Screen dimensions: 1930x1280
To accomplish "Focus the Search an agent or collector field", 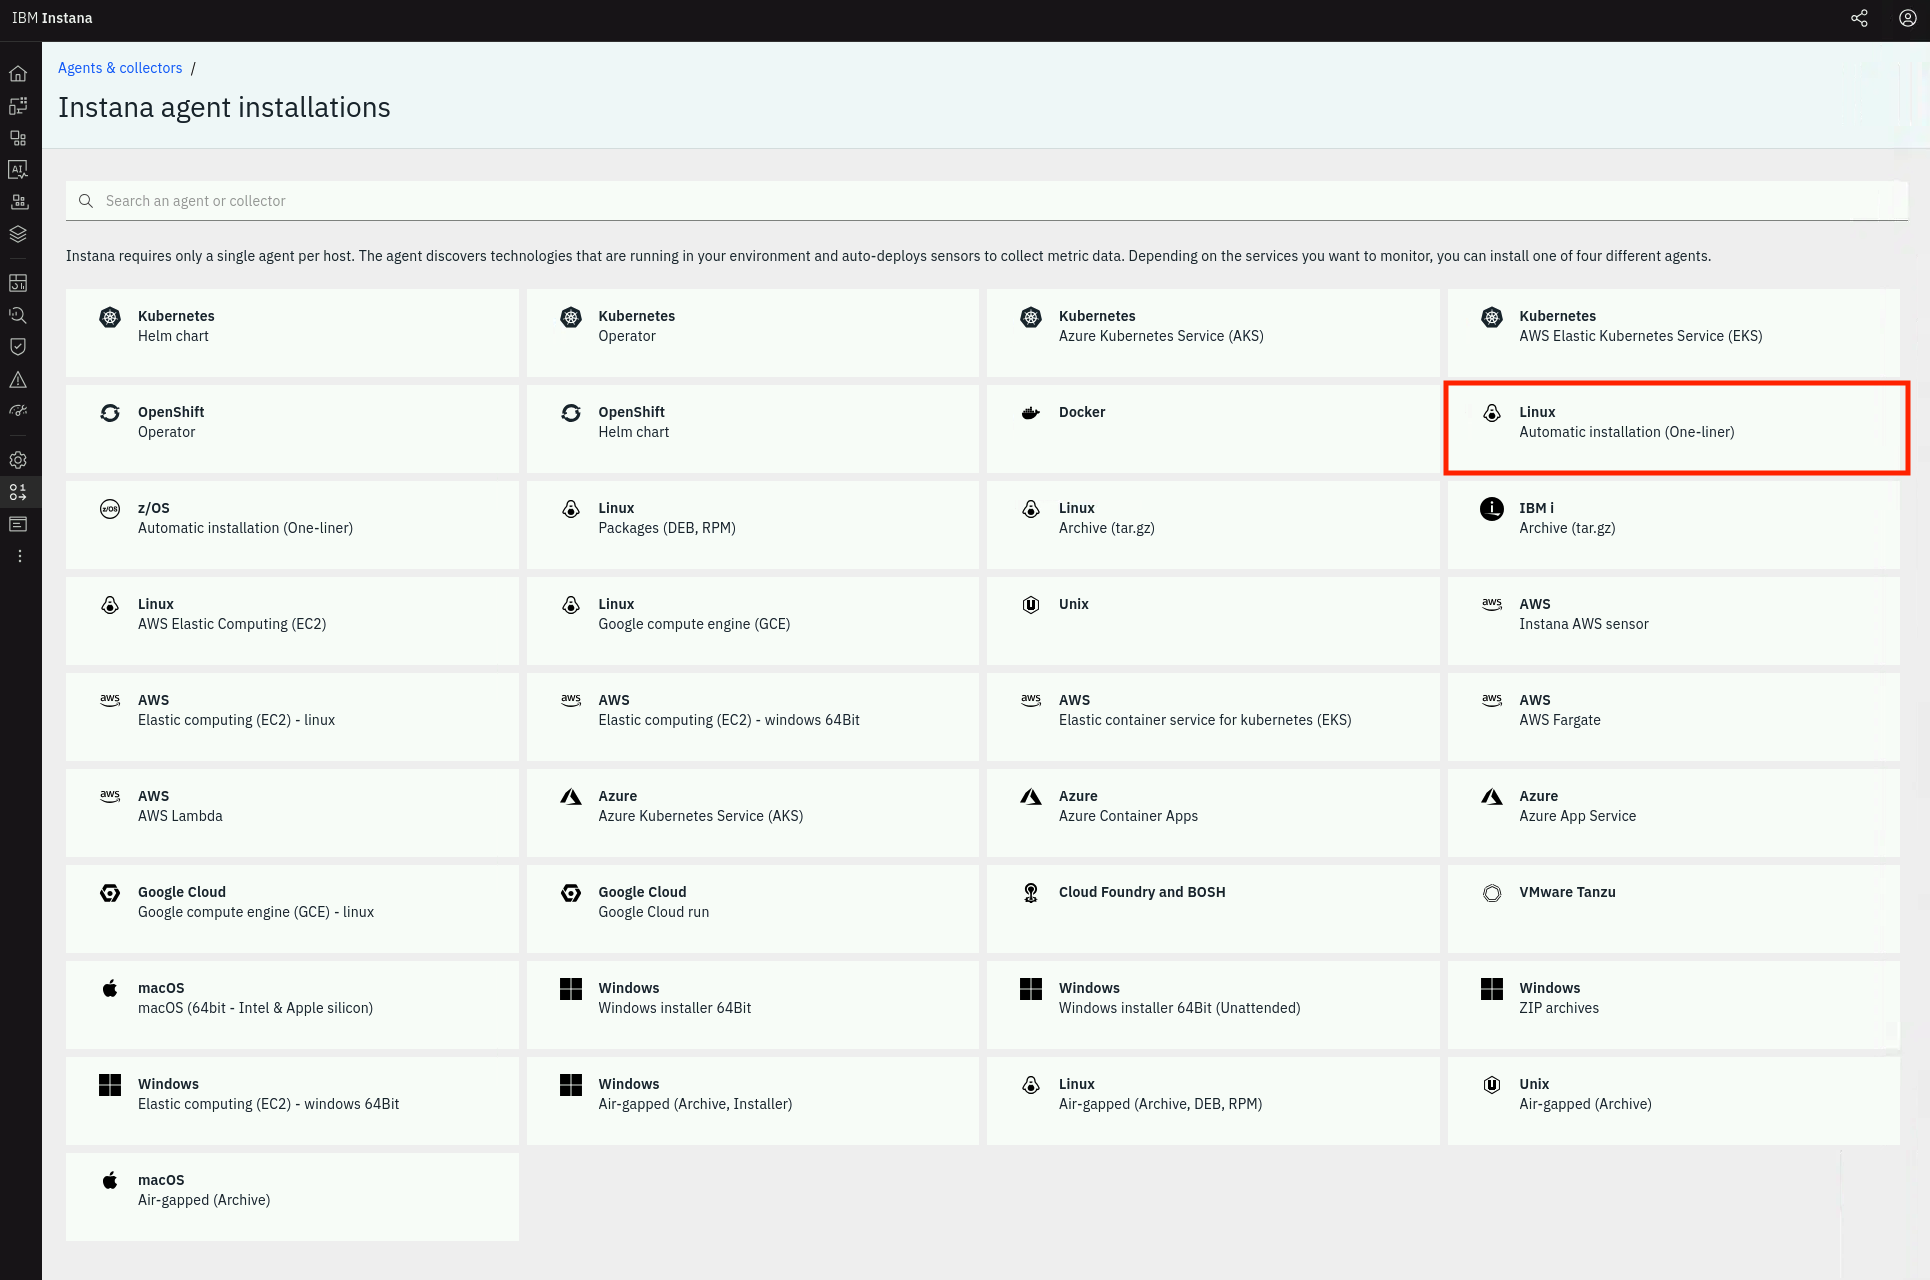I will (x=987, y=201).
